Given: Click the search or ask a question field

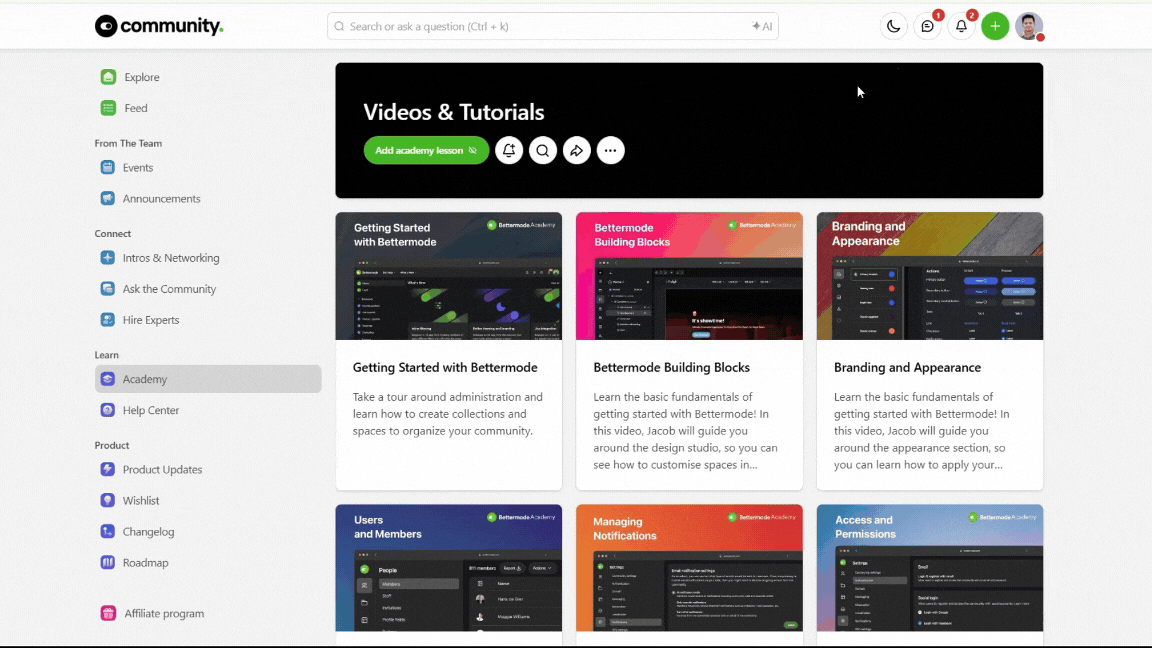Looking at the screenshot, I should click(x=540, y=27).
